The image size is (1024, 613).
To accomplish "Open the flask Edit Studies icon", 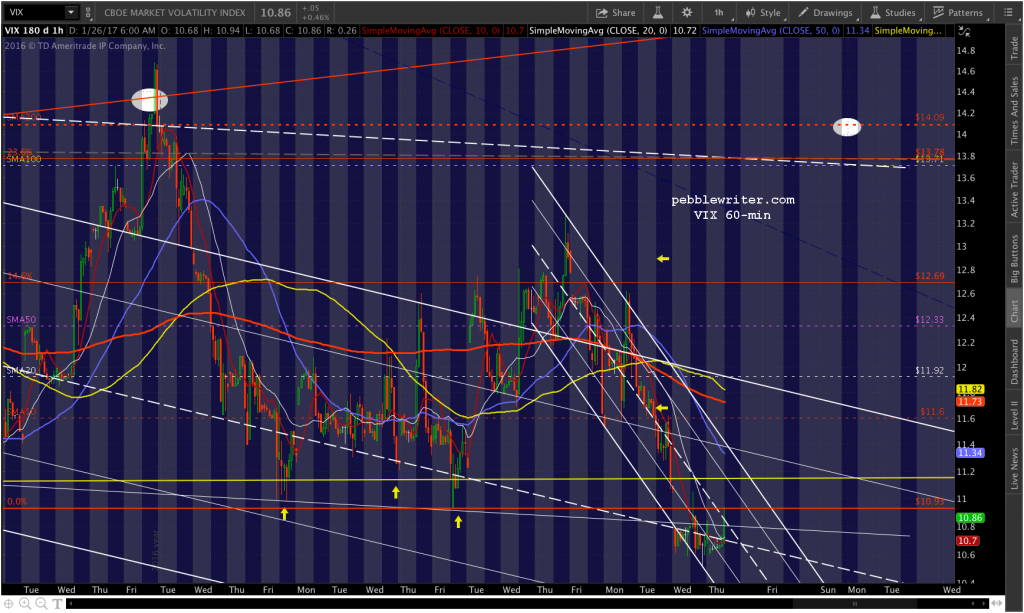I will tap(658, 12).
